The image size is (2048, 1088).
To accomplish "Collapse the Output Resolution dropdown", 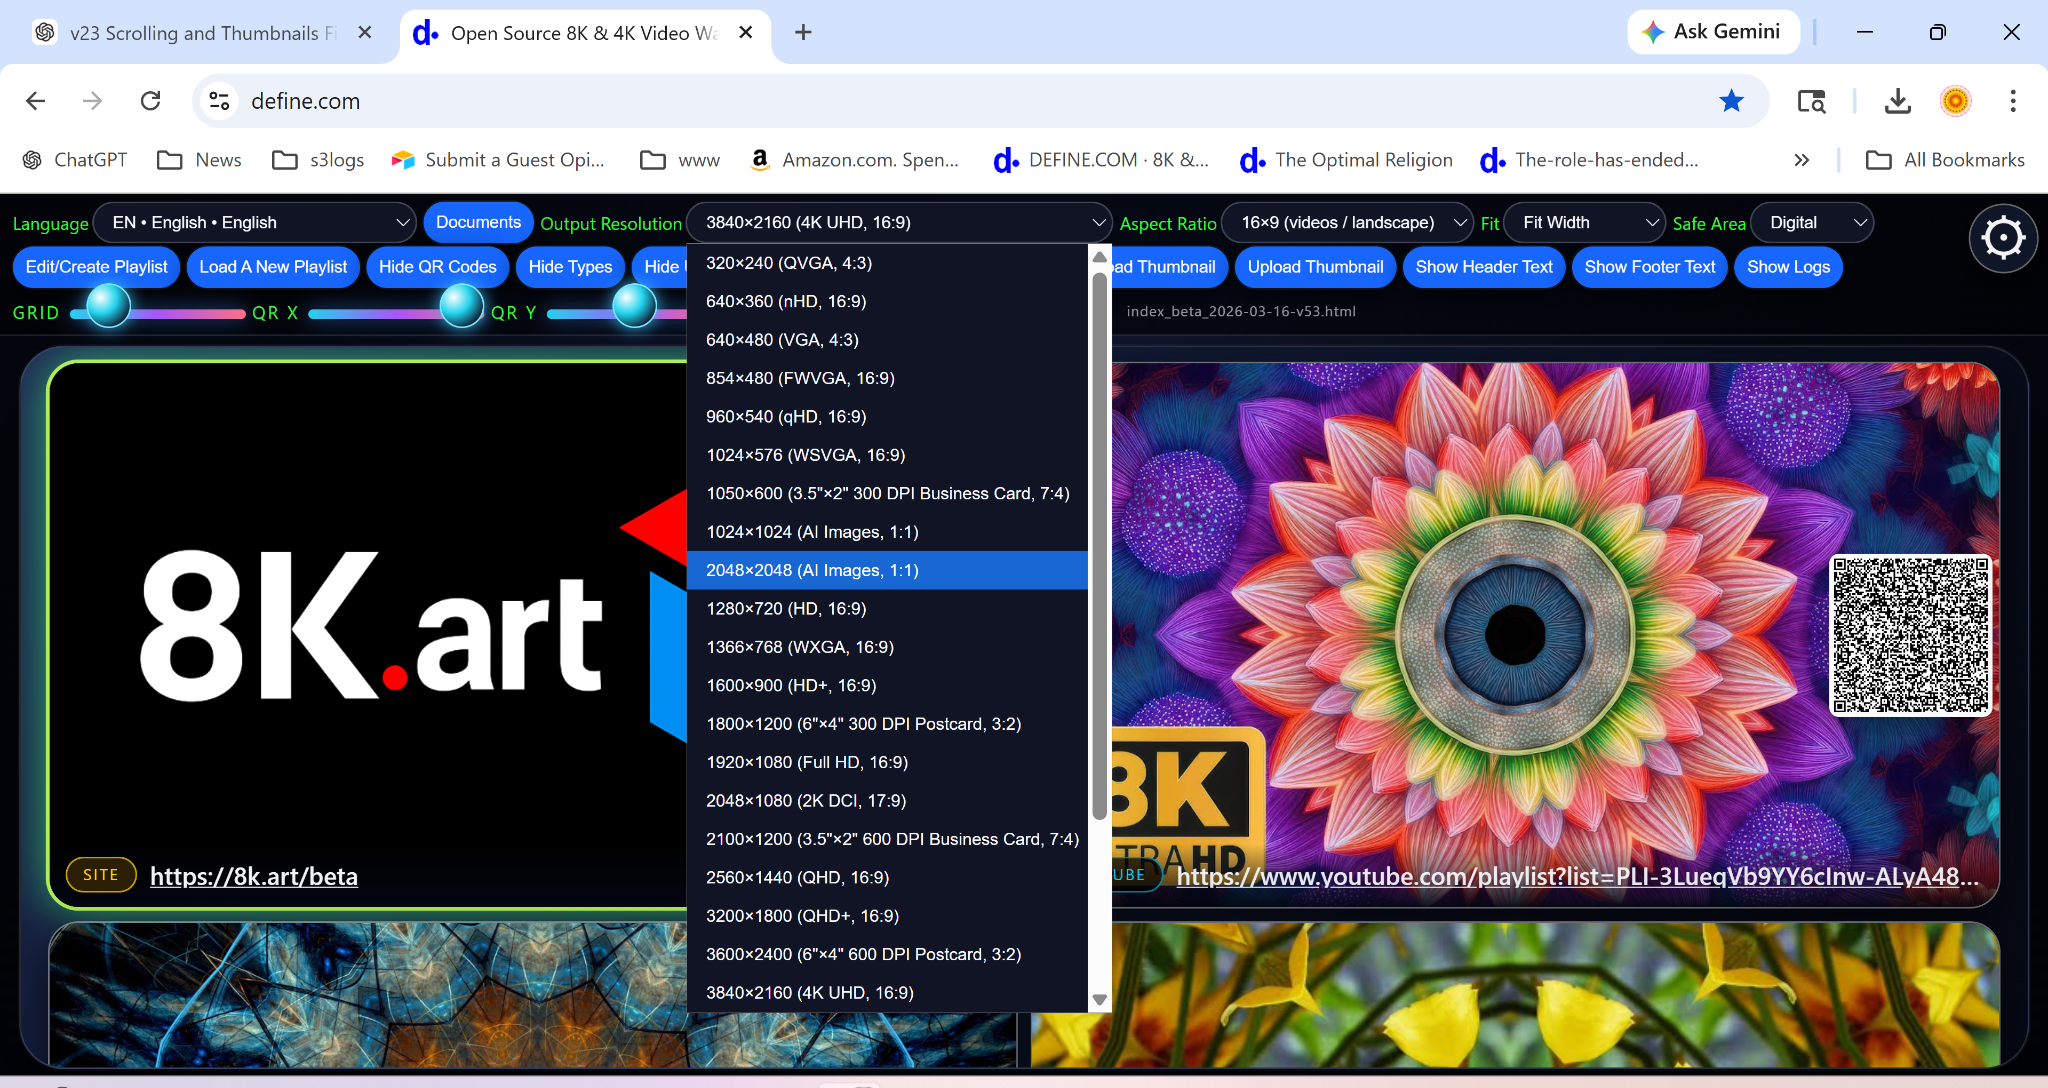I will click(899, 223).
